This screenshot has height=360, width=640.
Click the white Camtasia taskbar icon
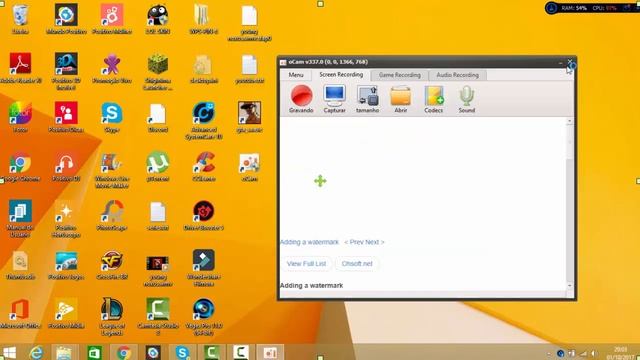(241, 353)
